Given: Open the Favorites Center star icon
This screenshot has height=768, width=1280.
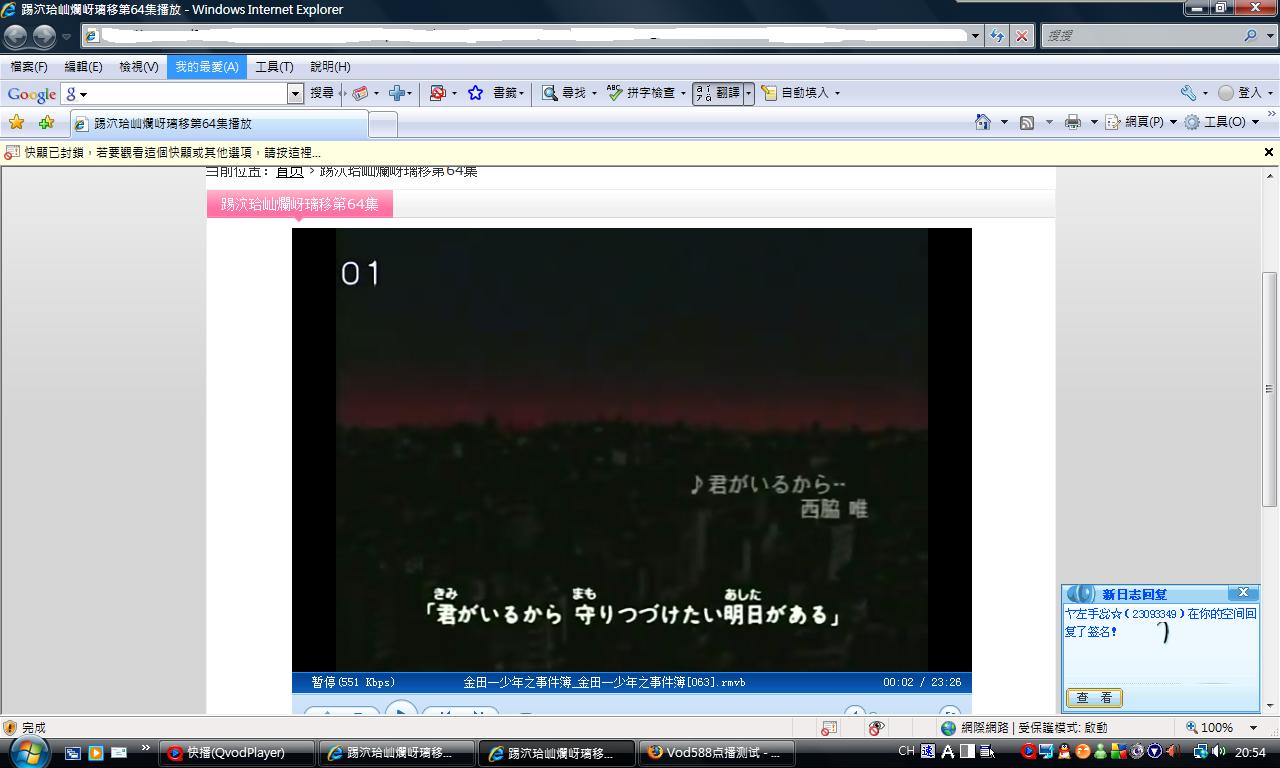Looking at the screenshot, I should pyautogui.click(x=16, y=123).
